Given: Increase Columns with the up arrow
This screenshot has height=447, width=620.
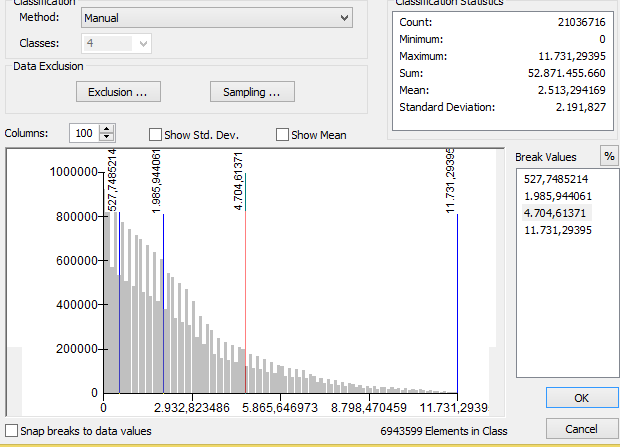Looking at the screenshot, I should (107, 129).
